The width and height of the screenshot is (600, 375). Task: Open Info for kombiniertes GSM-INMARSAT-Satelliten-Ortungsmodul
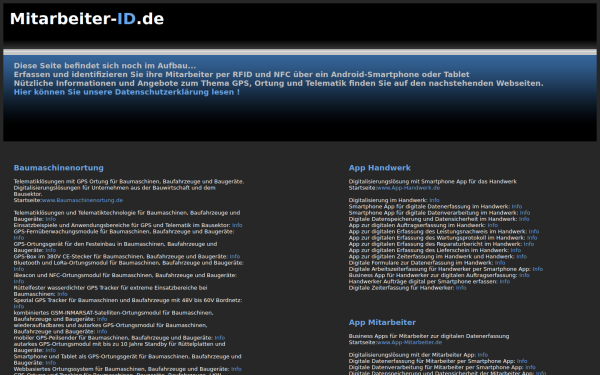point(102,319)
